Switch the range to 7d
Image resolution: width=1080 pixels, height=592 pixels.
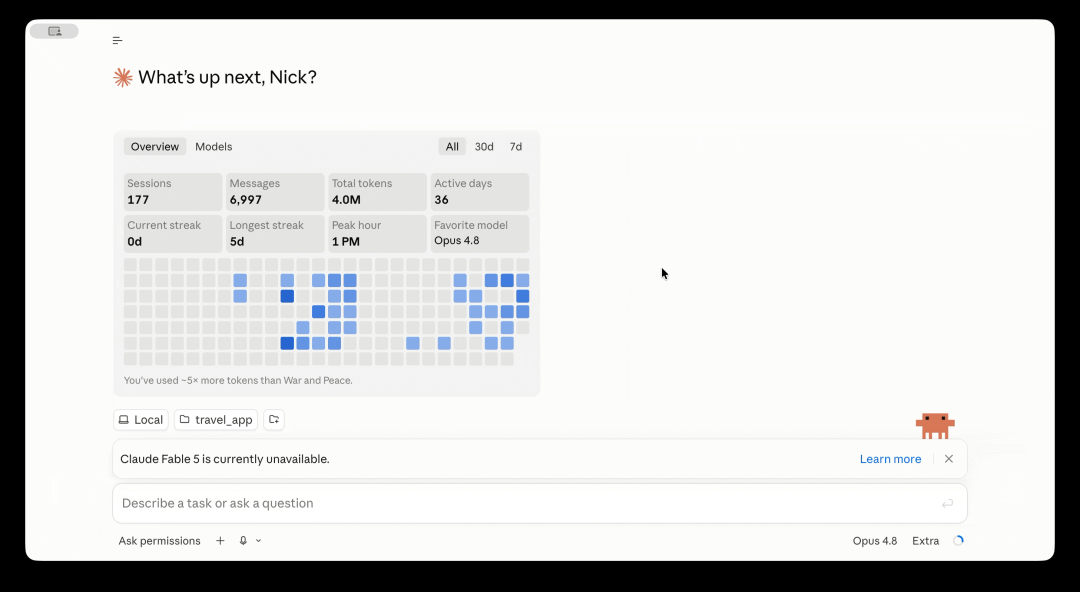click(x=516, y=147)
